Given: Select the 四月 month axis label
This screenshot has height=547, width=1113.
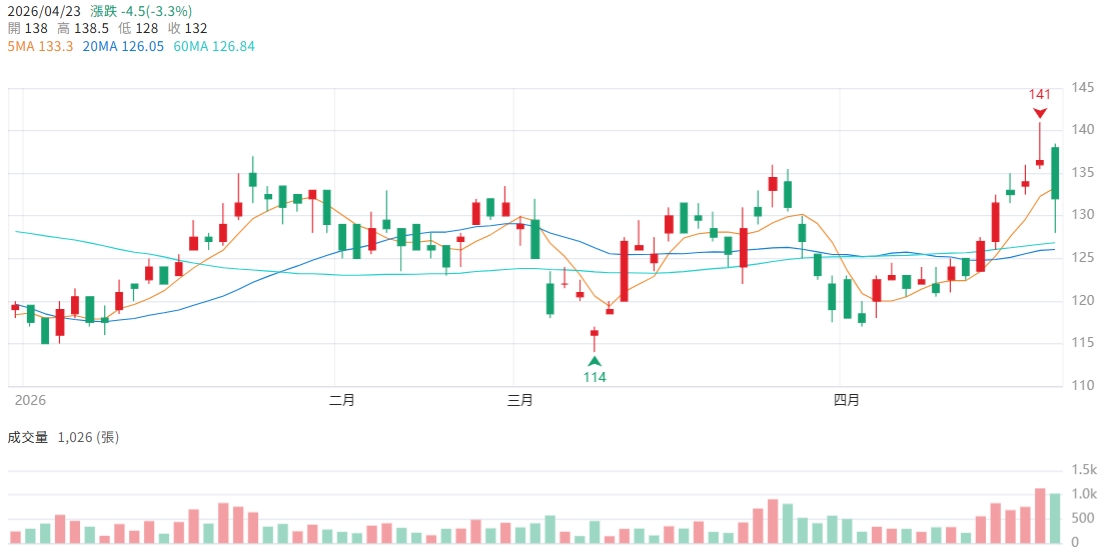Looking at the screenshot, I should click(846, 400).
